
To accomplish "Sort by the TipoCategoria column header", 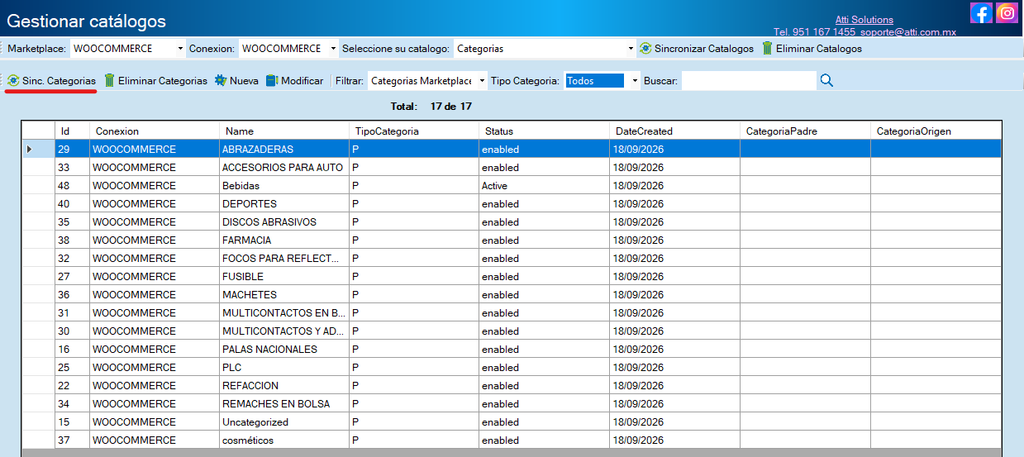I will (x=414, y=131).
